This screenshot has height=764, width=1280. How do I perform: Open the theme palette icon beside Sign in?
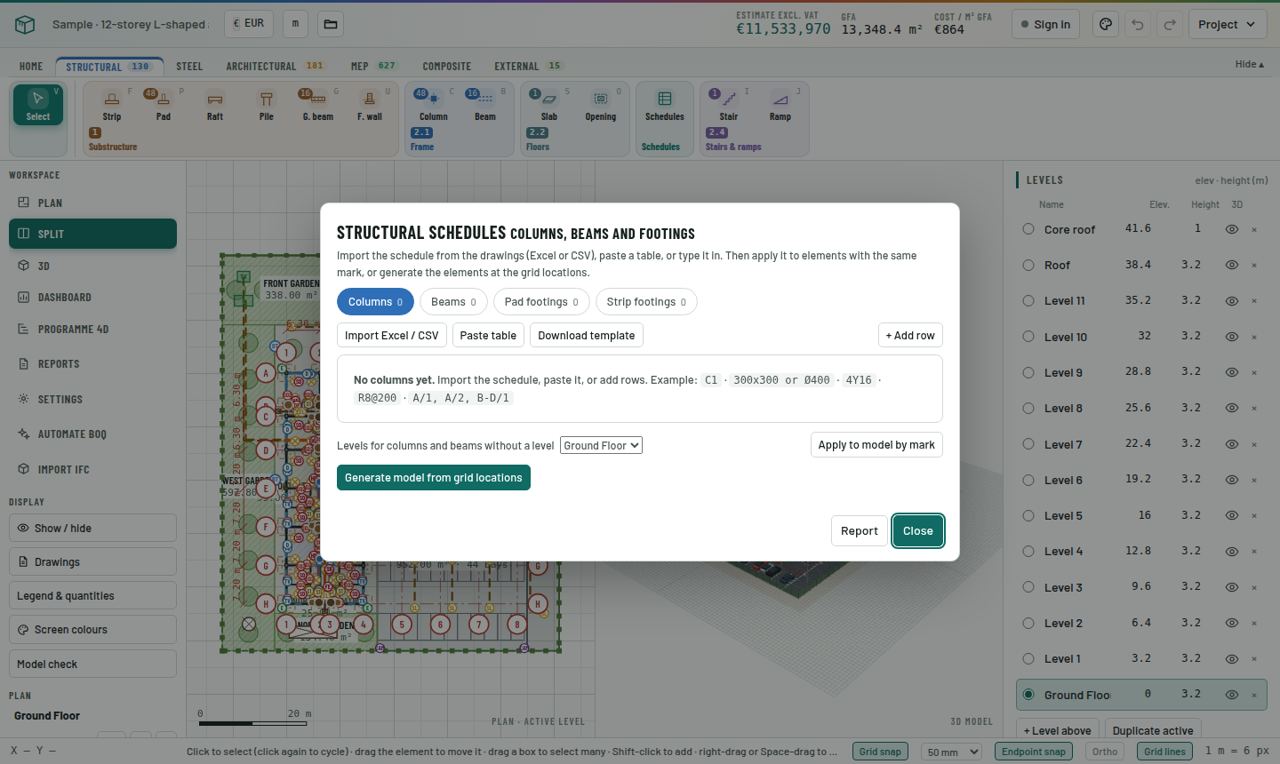tap(1105, 24)
